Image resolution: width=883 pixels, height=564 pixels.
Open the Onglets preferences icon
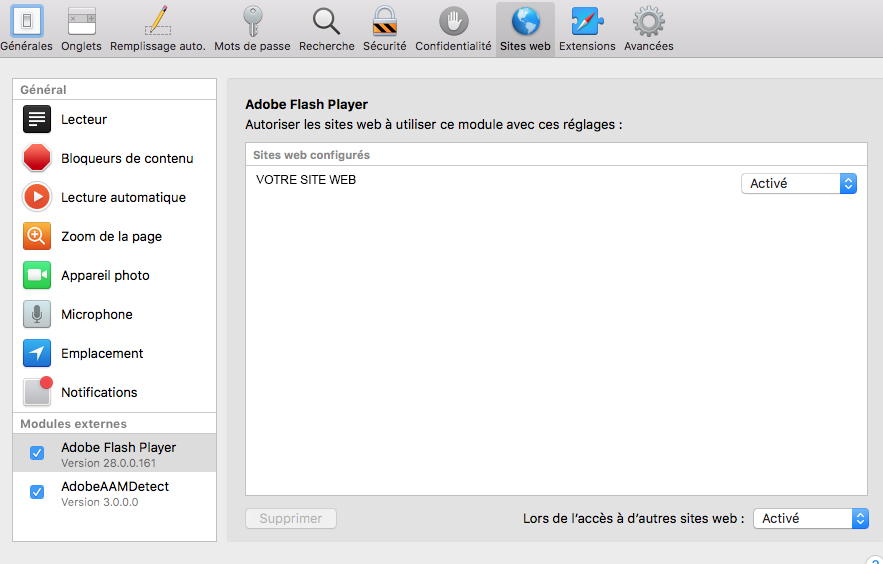point(82,21)
